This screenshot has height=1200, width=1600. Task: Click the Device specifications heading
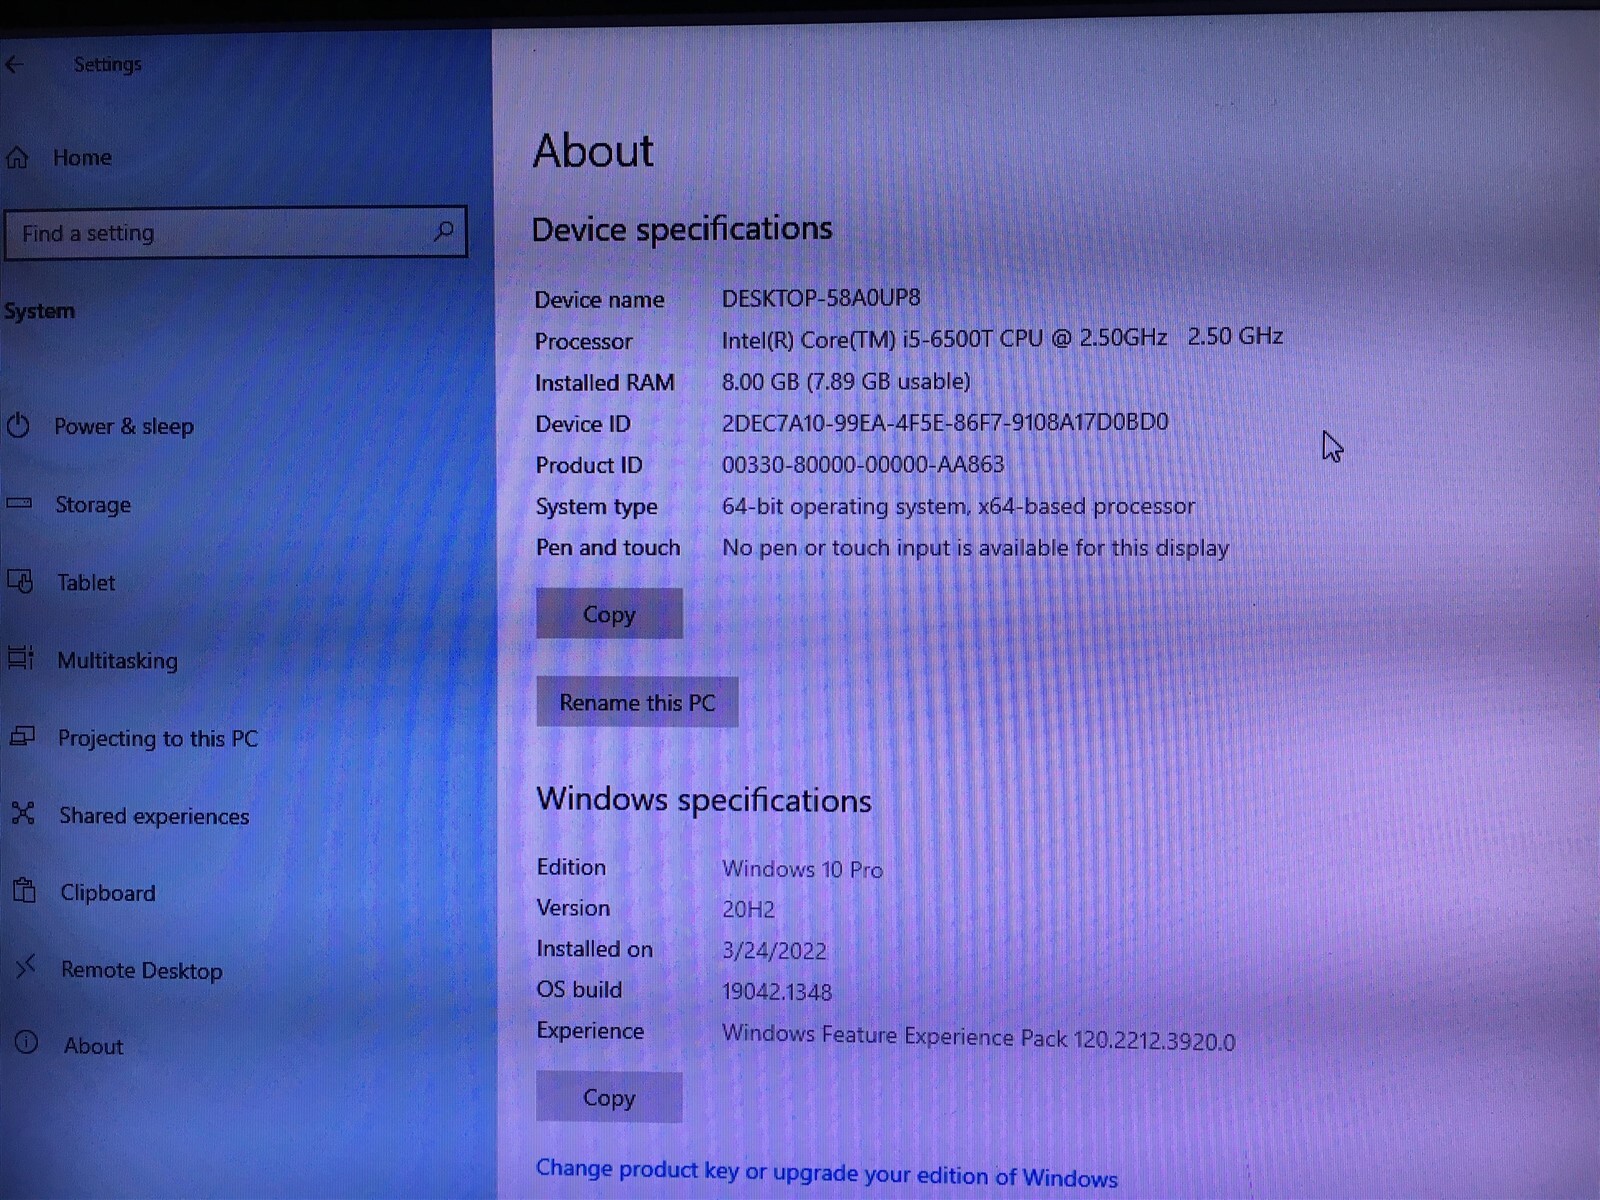pos(682,229)
